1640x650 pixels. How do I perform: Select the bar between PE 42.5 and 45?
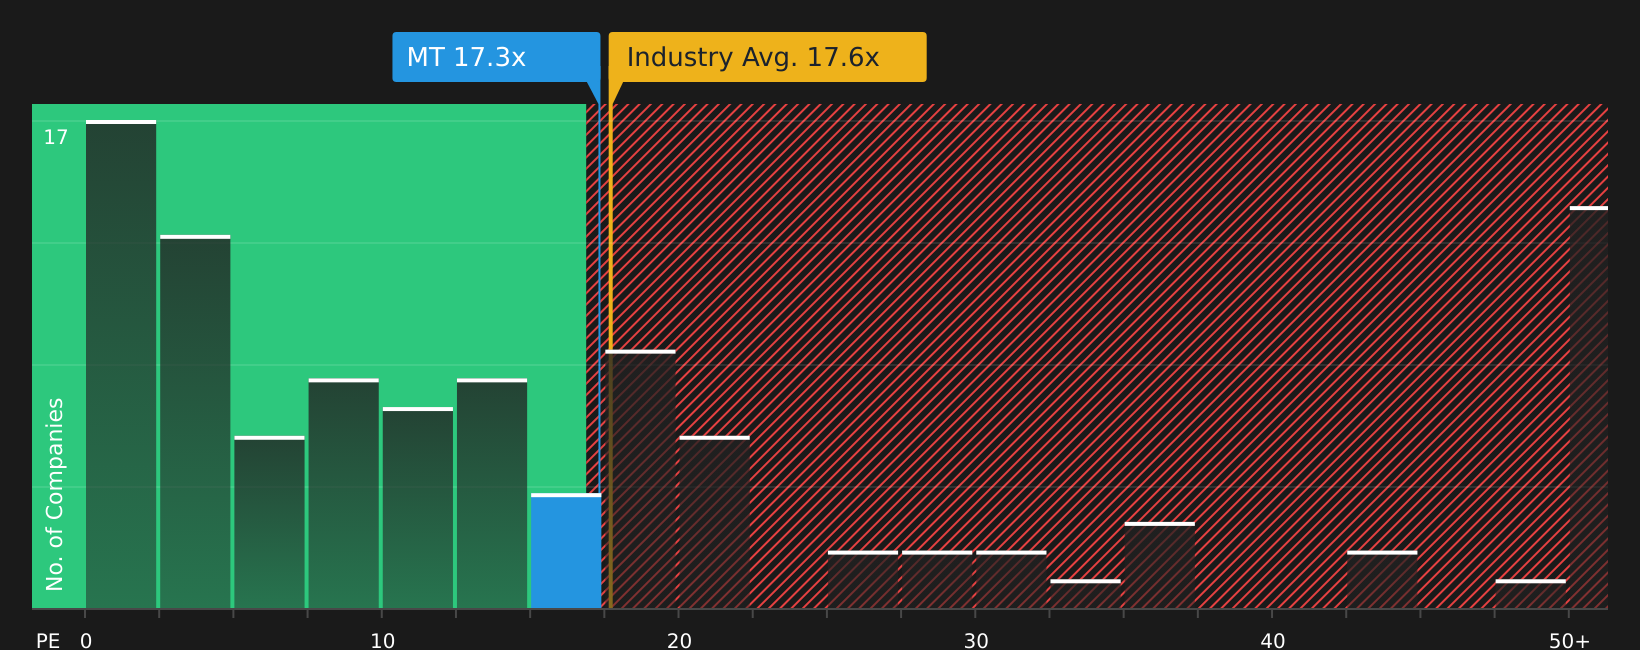1382,579
